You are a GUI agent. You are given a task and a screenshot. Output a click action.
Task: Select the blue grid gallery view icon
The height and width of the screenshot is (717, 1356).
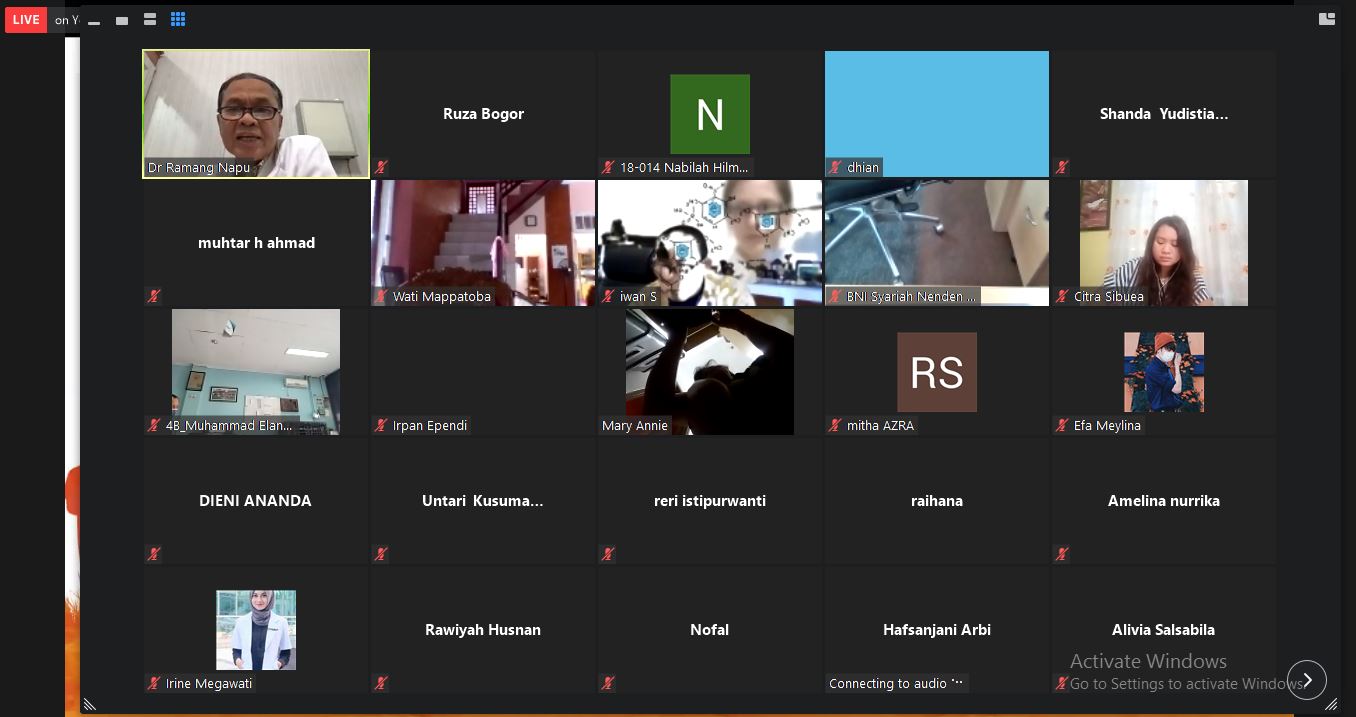pos(178,20)
